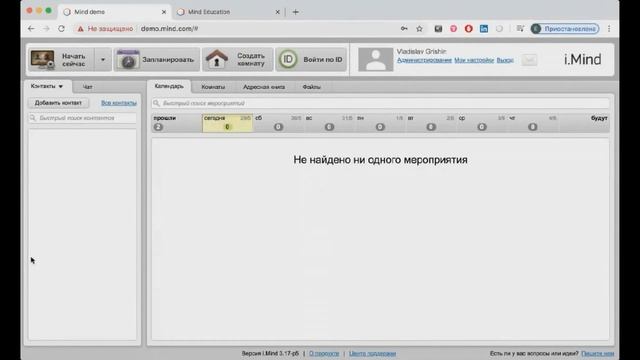Viewport: 640px width, 360px height.
Task: Open the 'Администрирование' link
Action: click(424, 60)
